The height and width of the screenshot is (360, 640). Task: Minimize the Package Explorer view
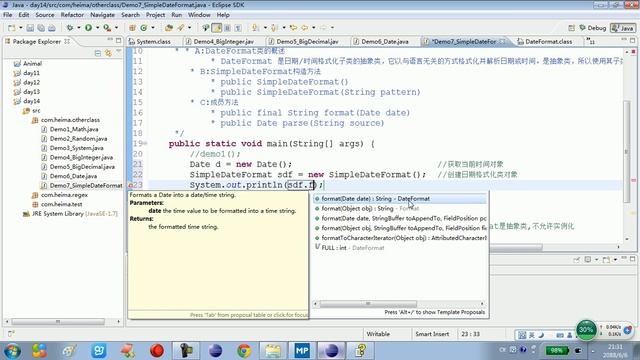tap(110, 40)
